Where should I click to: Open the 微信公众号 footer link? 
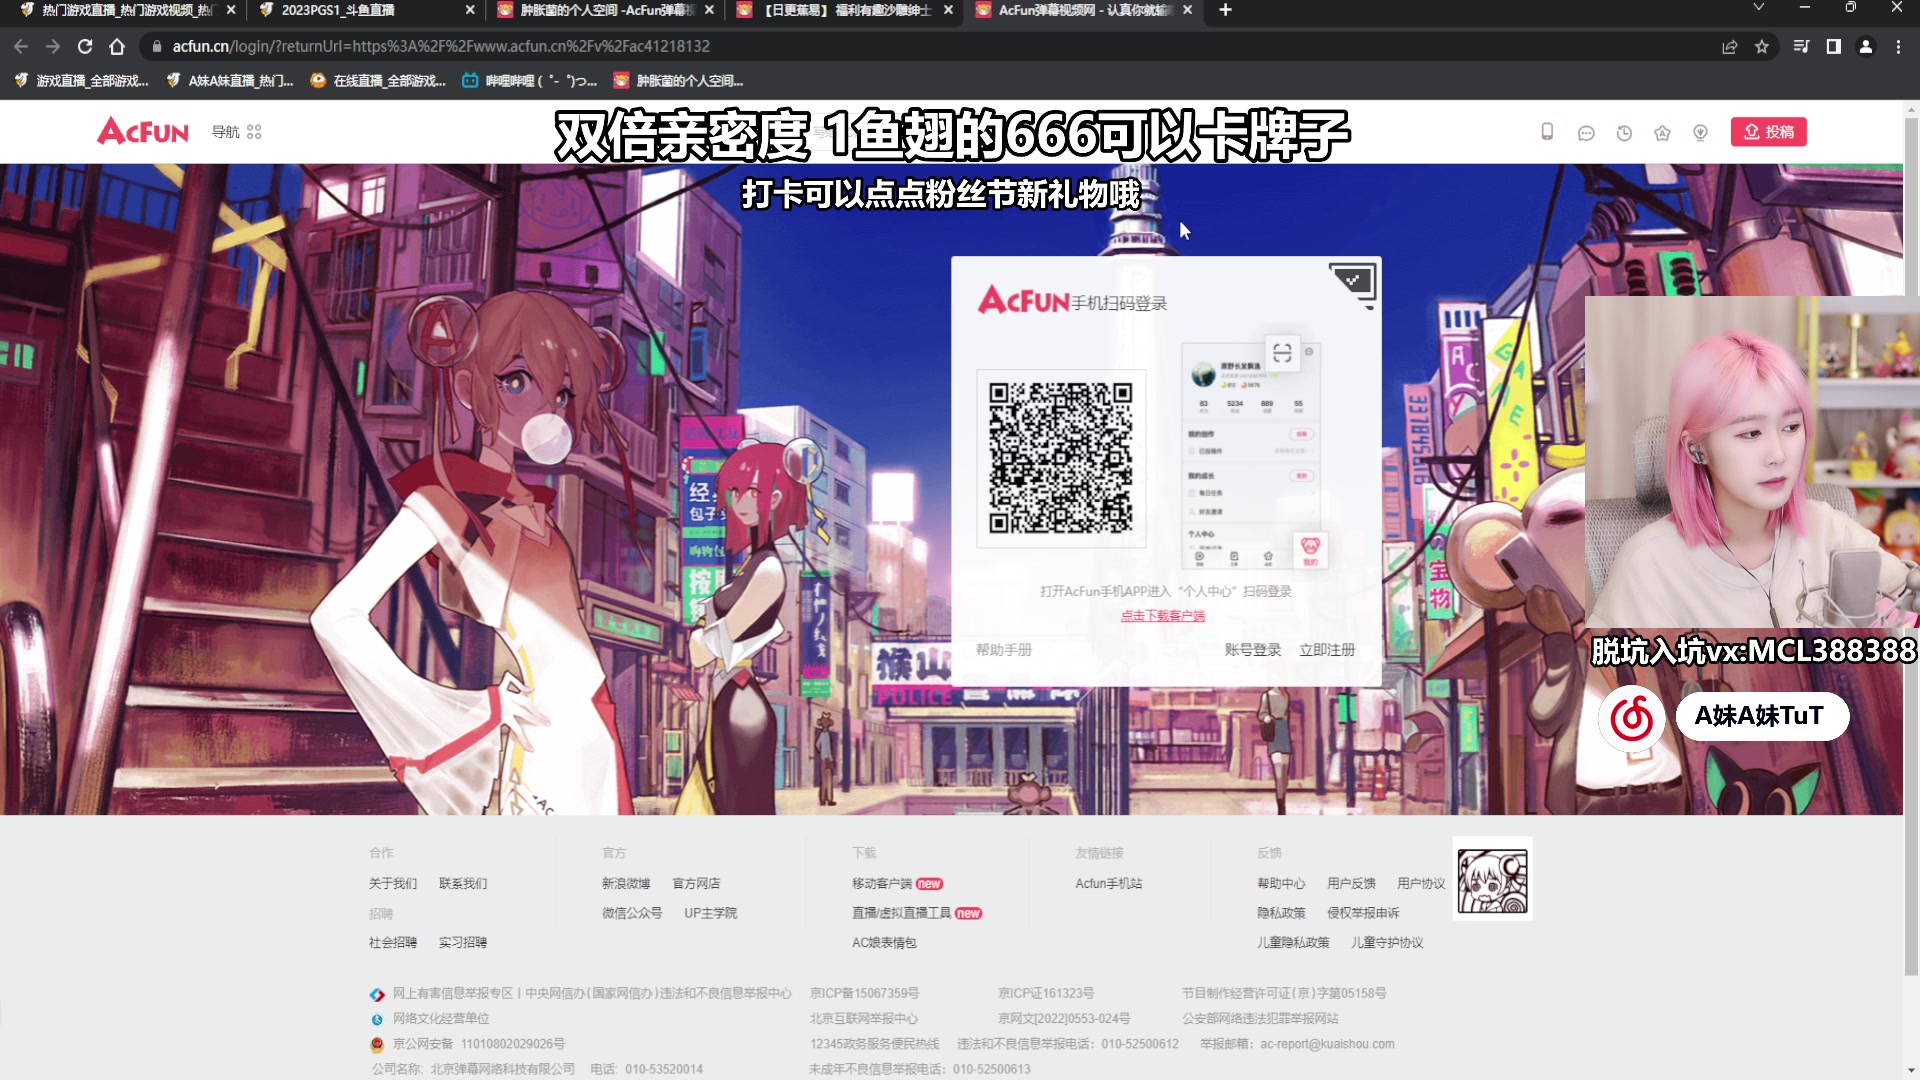(632, 913)
